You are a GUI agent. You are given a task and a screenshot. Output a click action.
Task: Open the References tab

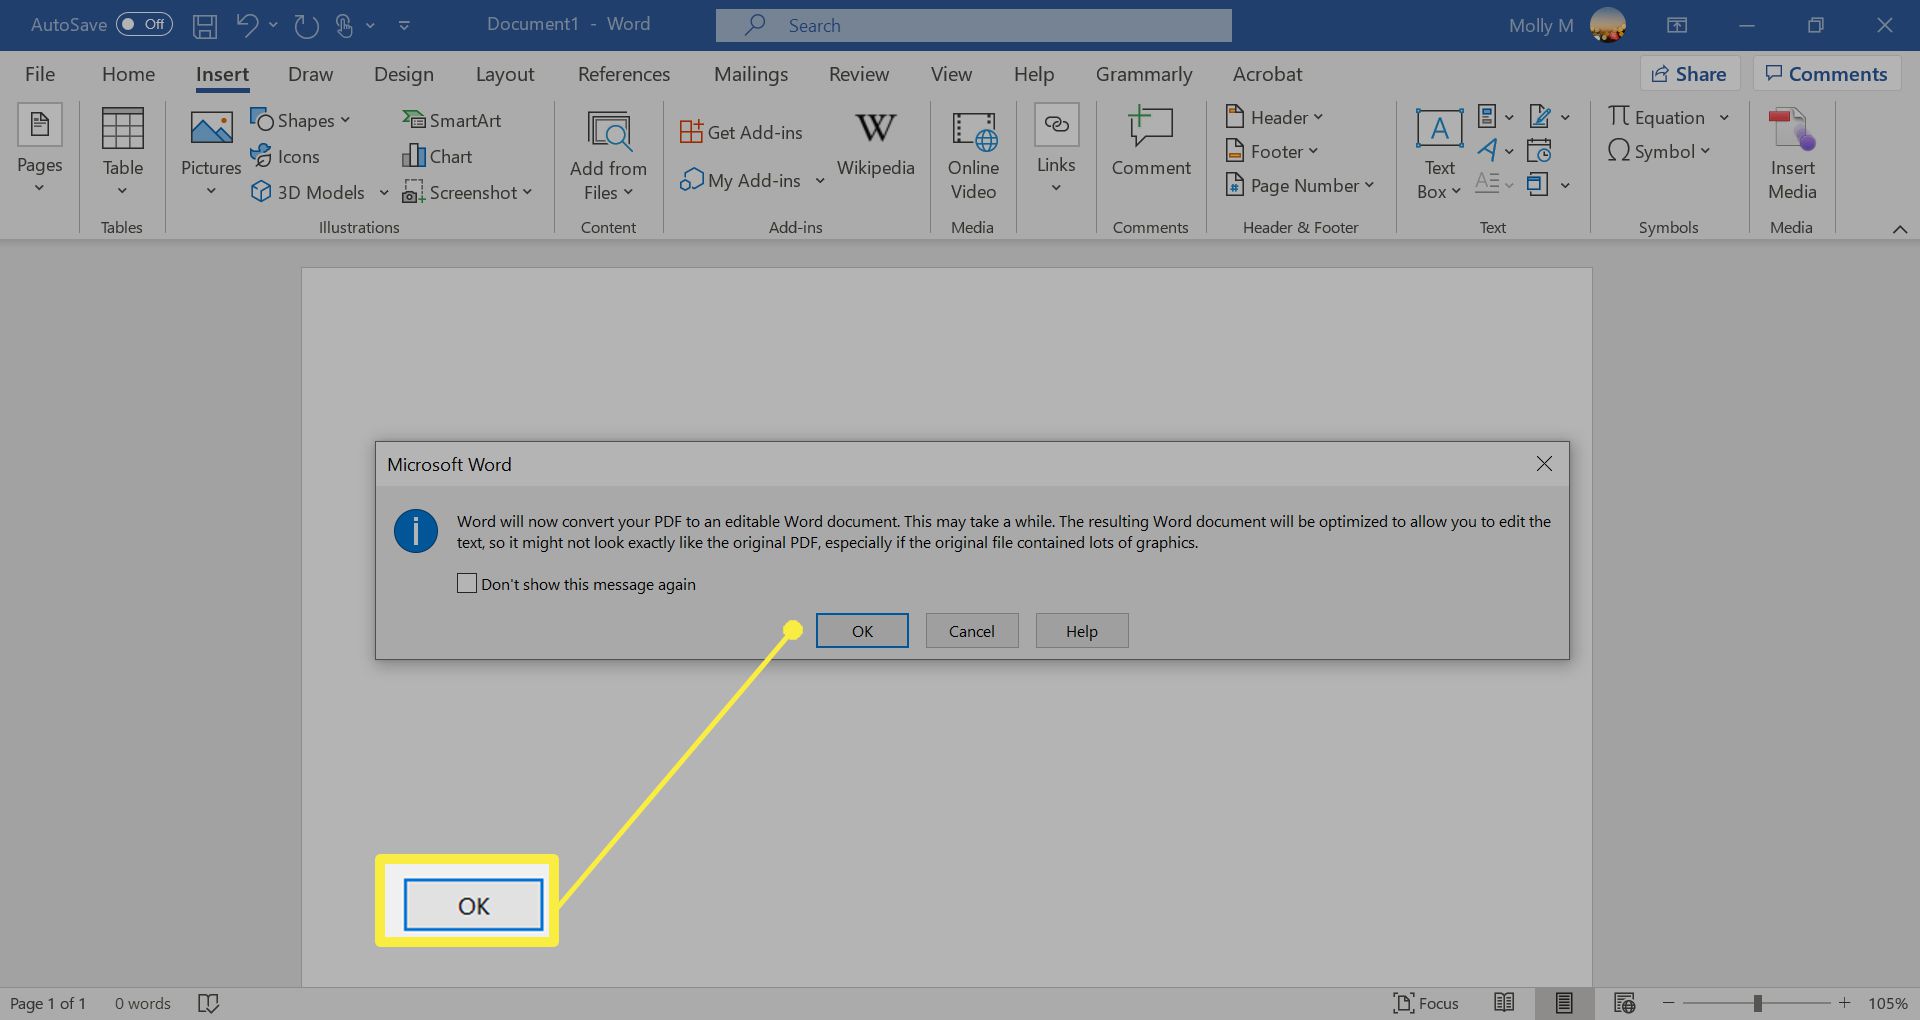click(x=624, y=74)
